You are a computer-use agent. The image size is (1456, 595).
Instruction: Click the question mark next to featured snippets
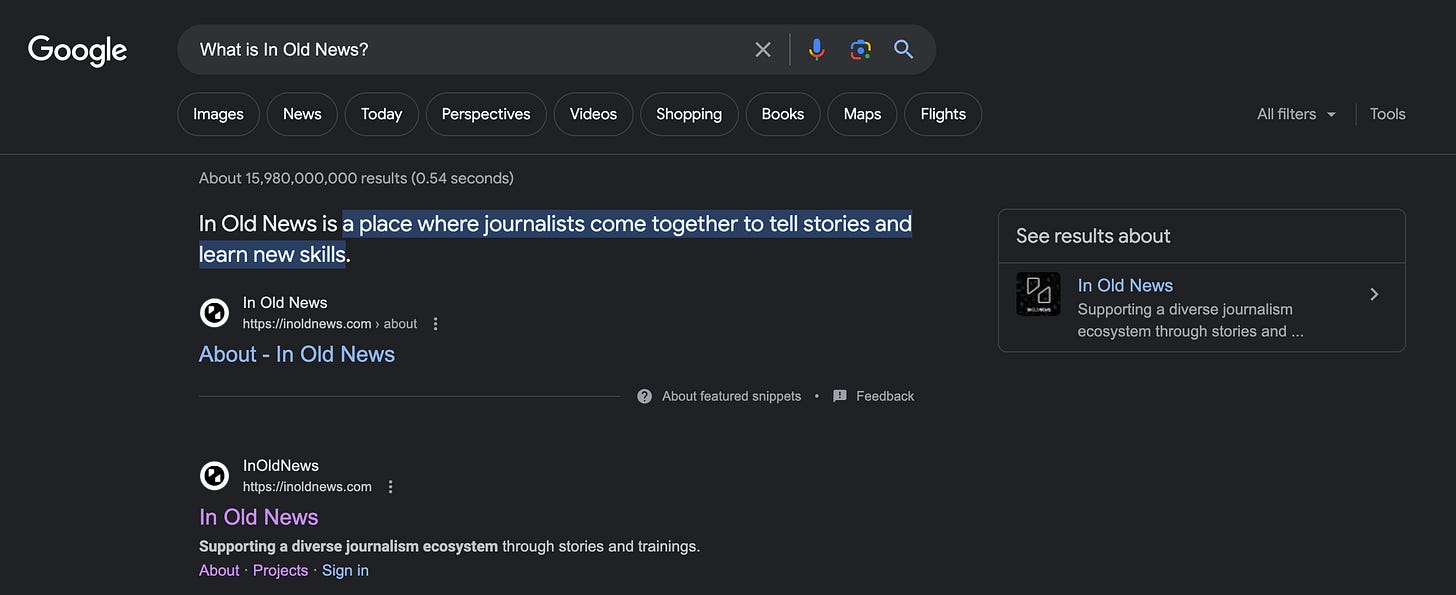coord(644,396)
